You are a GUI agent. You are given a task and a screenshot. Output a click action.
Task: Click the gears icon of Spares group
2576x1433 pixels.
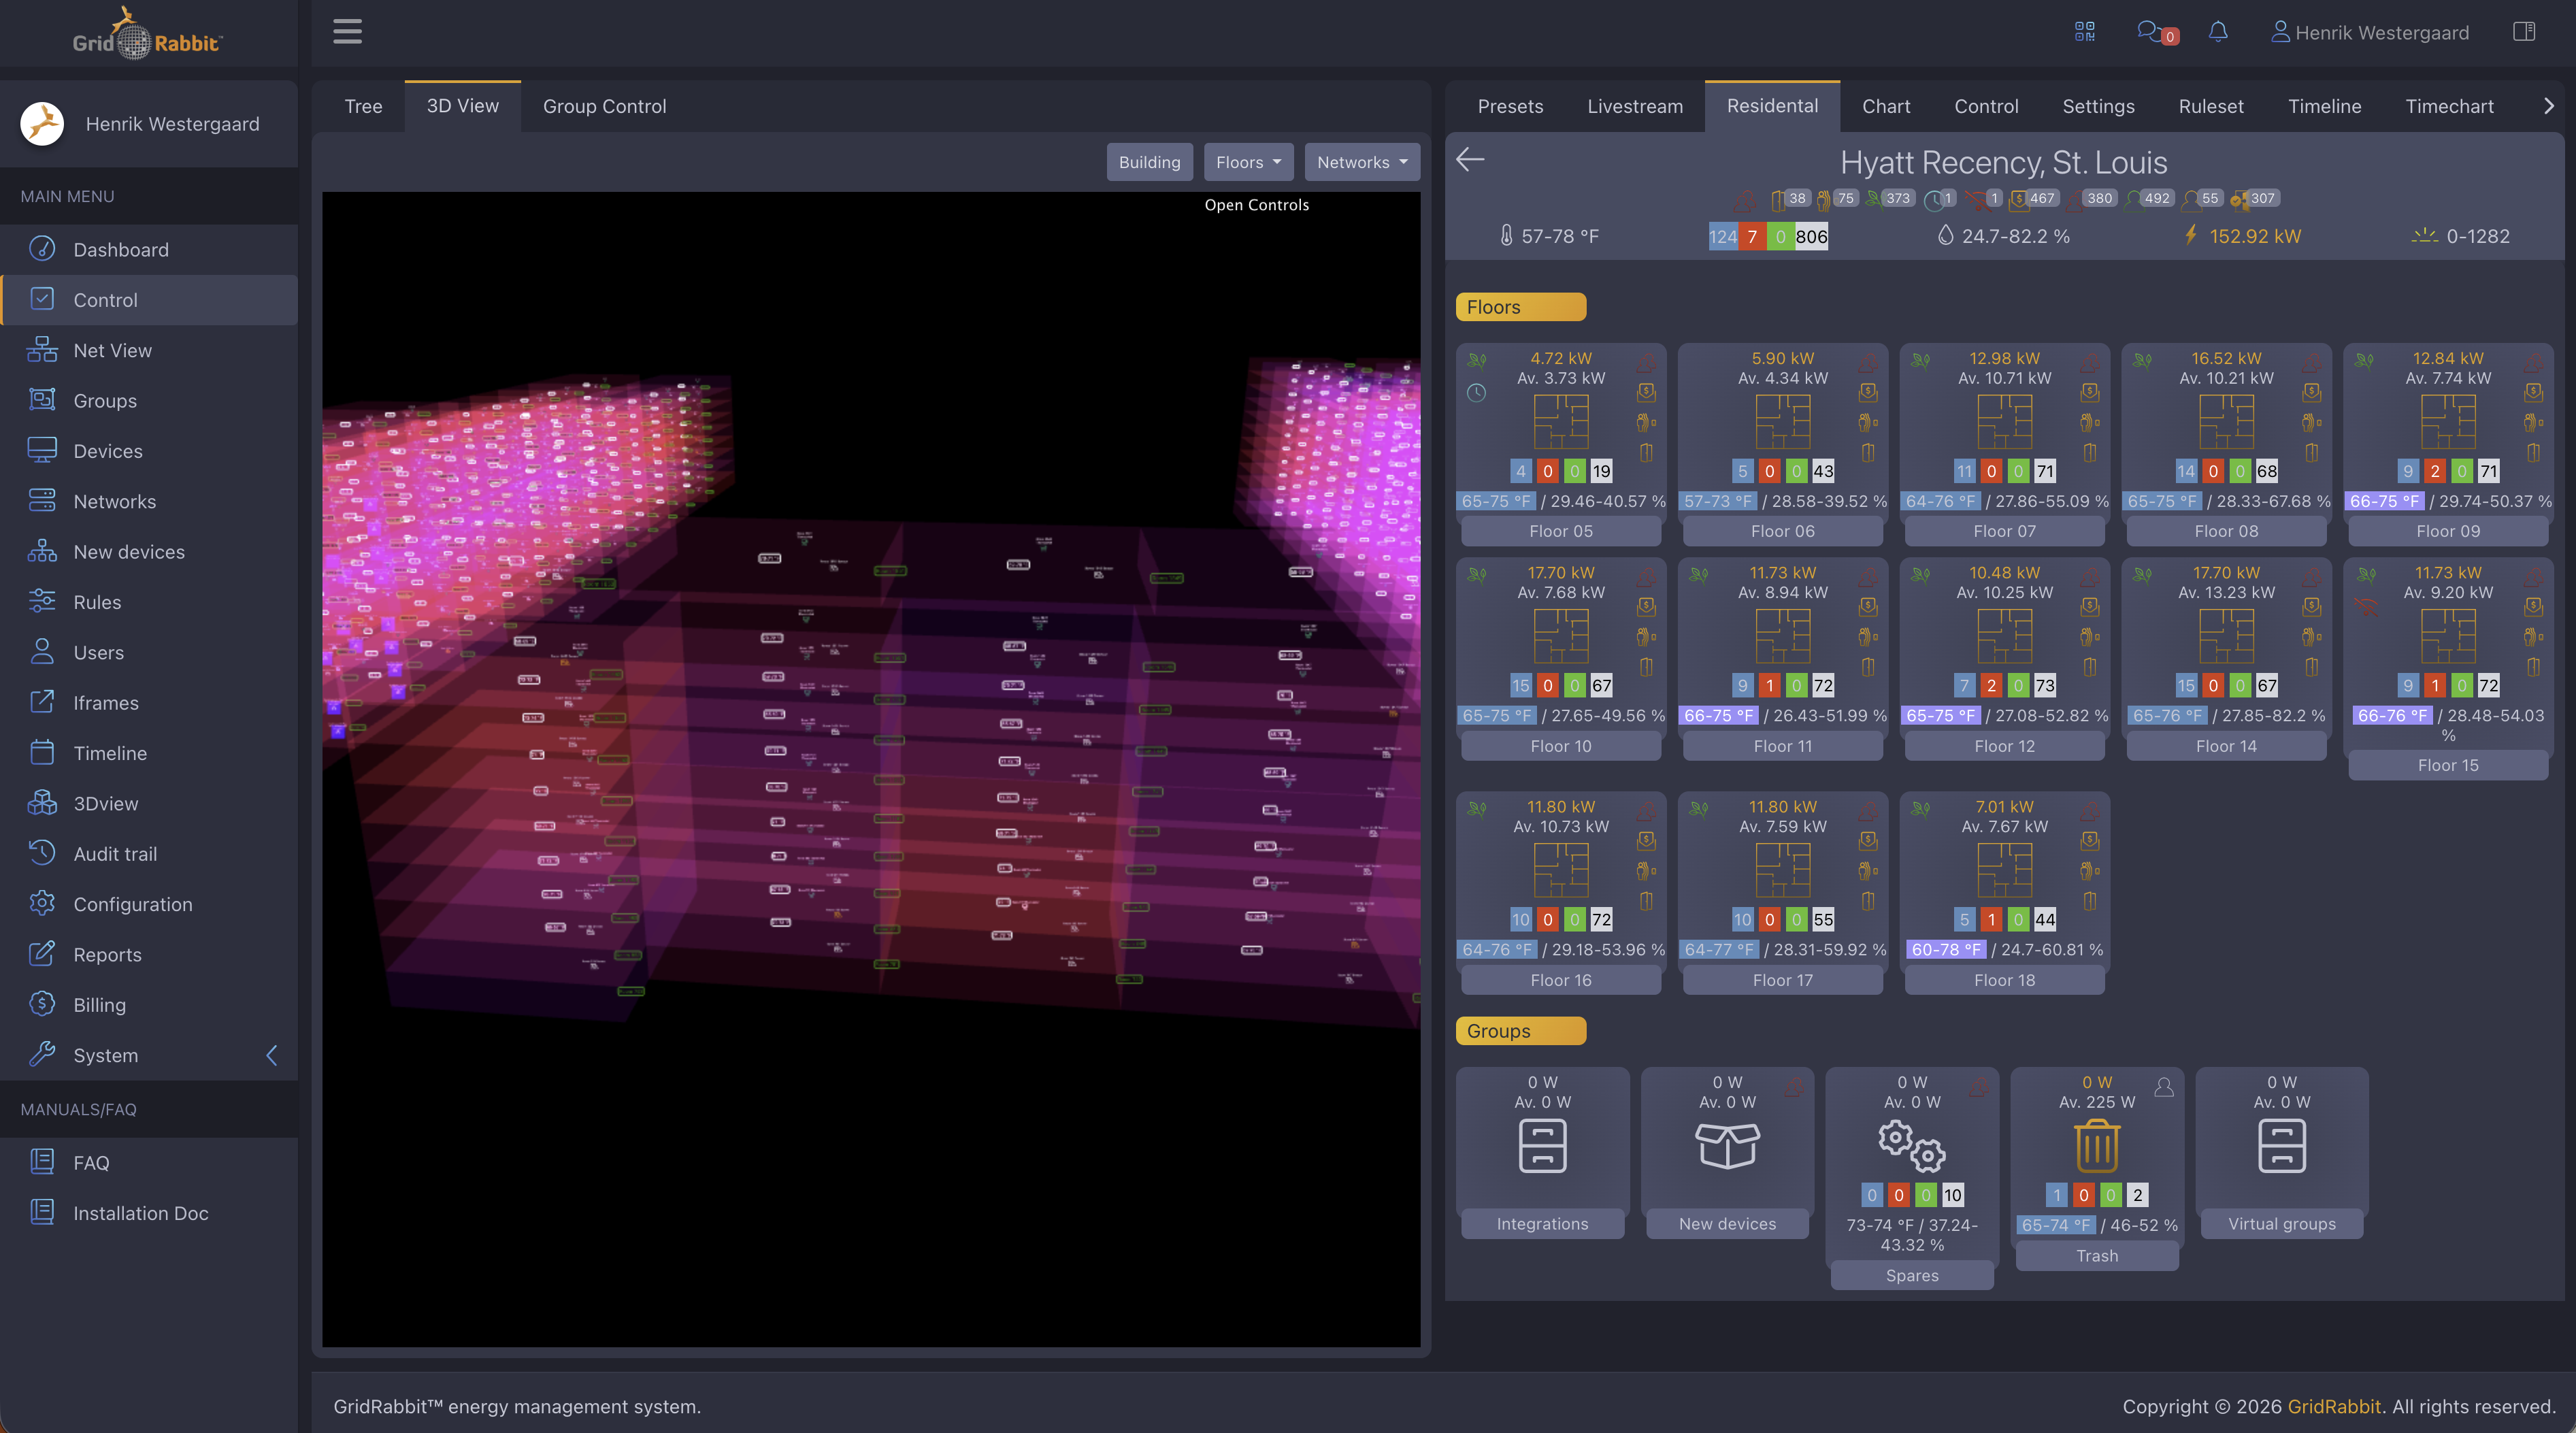coord(1911,1146)
